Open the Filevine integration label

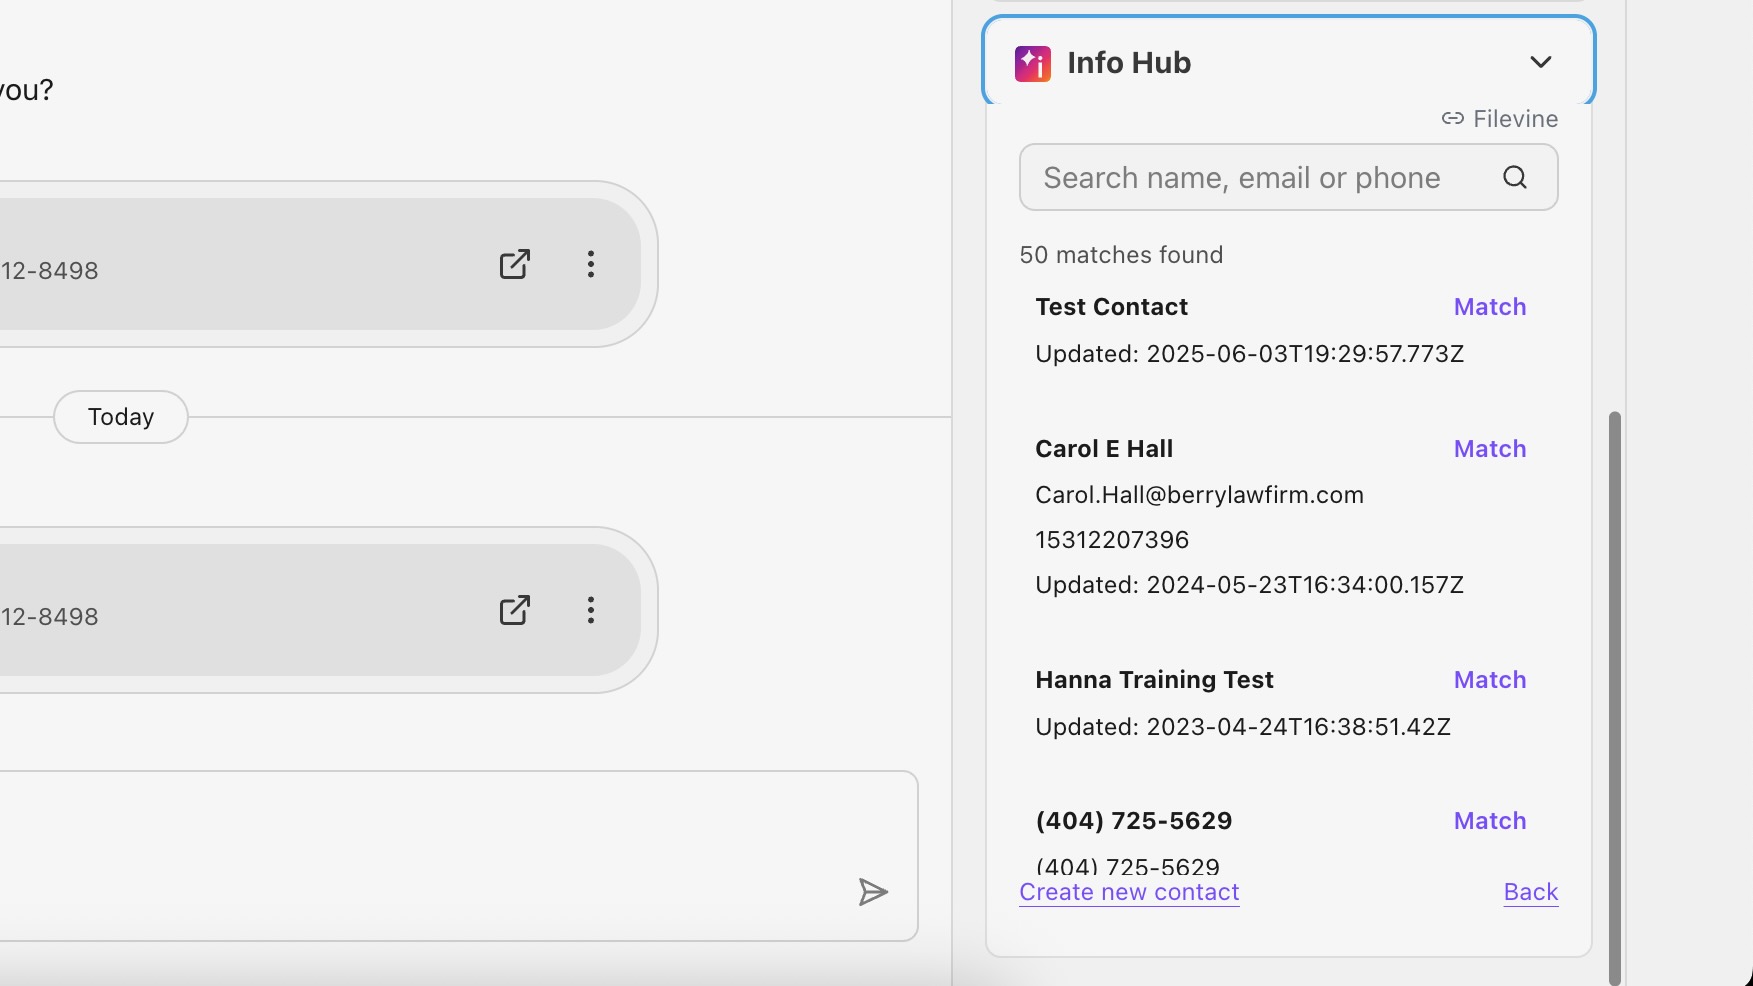tap(1515, 119)
